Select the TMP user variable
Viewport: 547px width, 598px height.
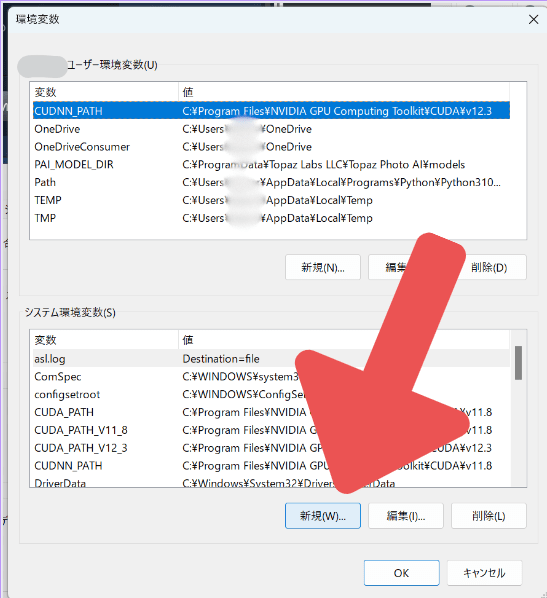pos(271,218)
